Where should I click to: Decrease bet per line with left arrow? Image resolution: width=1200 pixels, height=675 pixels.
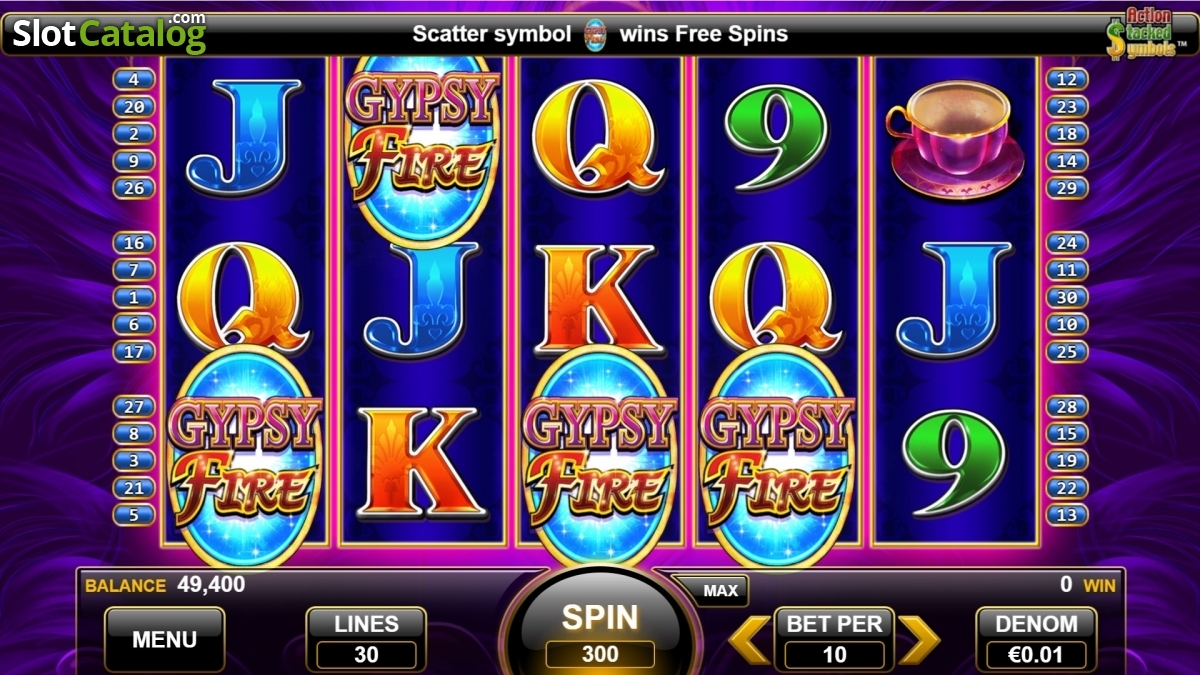coord(748,640)
